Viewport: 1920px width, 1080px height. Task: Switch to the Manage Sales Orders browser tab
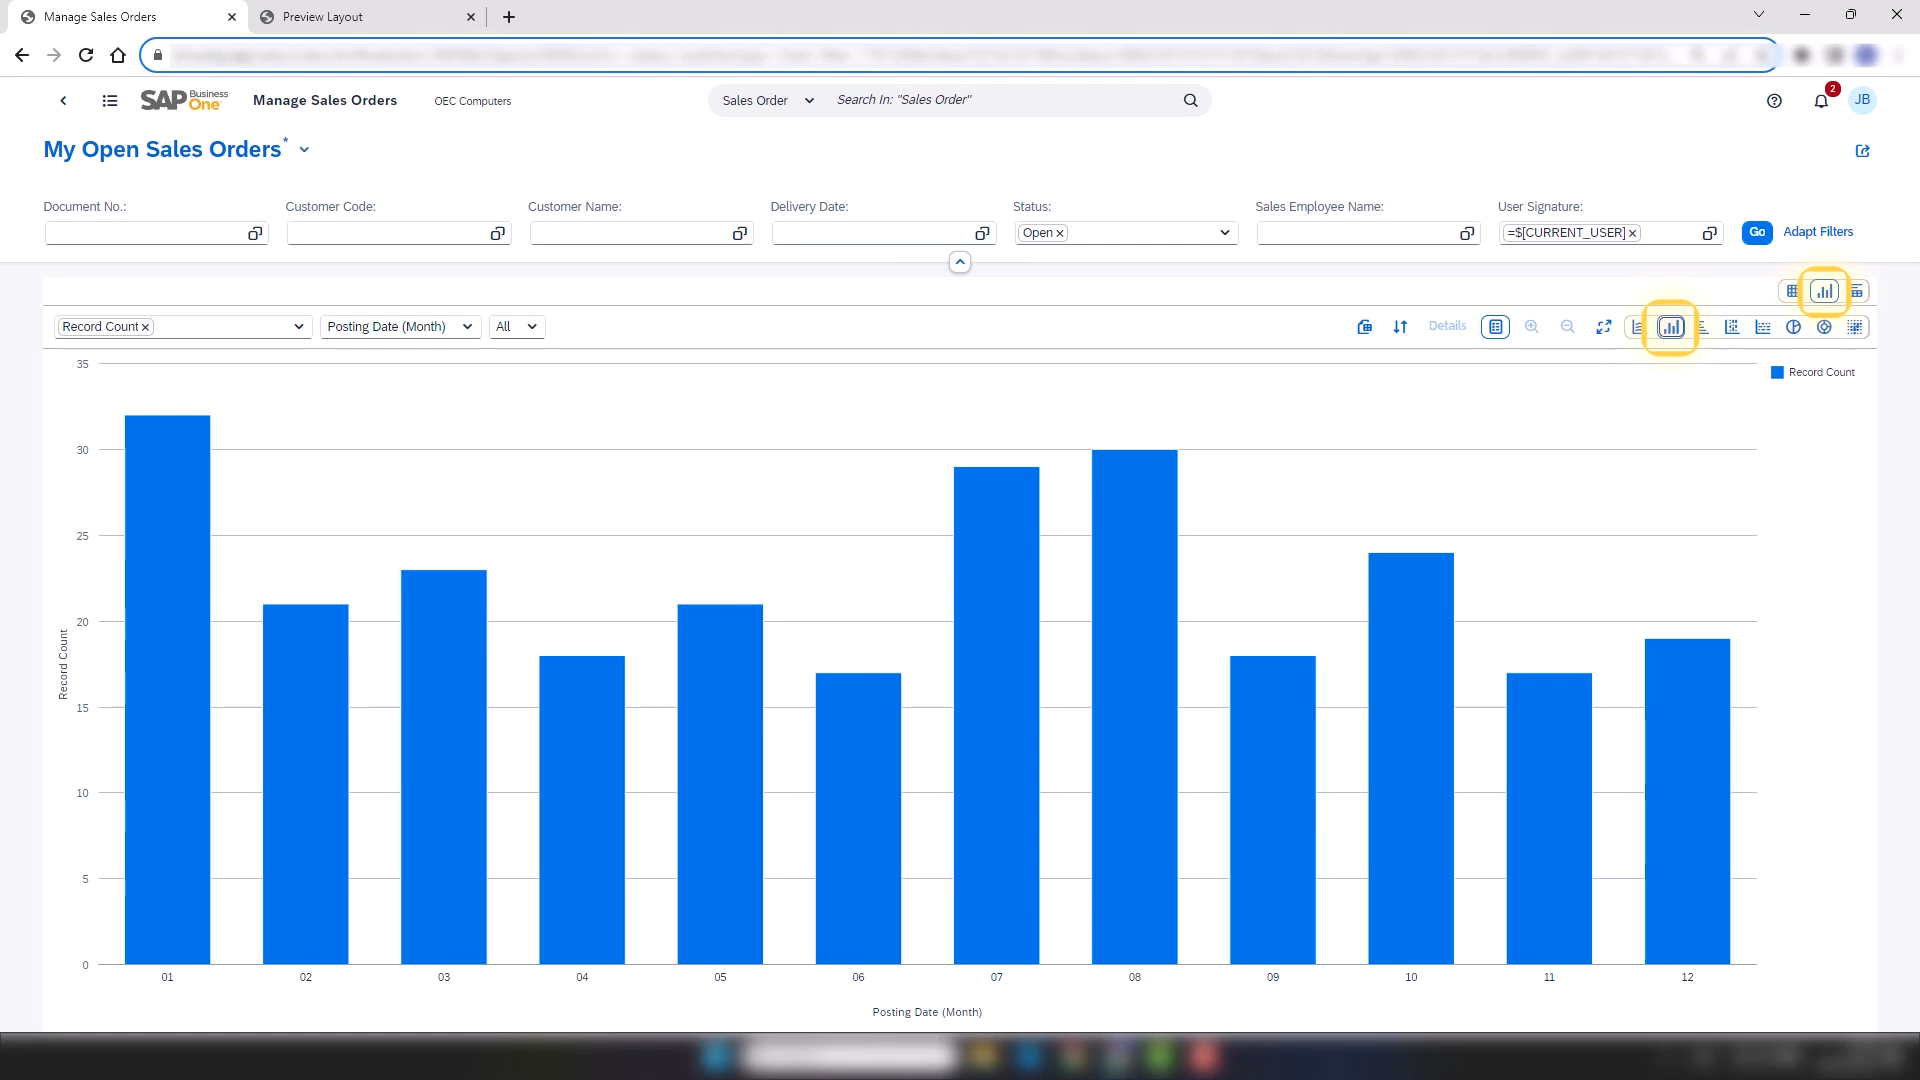click(128, 17)
